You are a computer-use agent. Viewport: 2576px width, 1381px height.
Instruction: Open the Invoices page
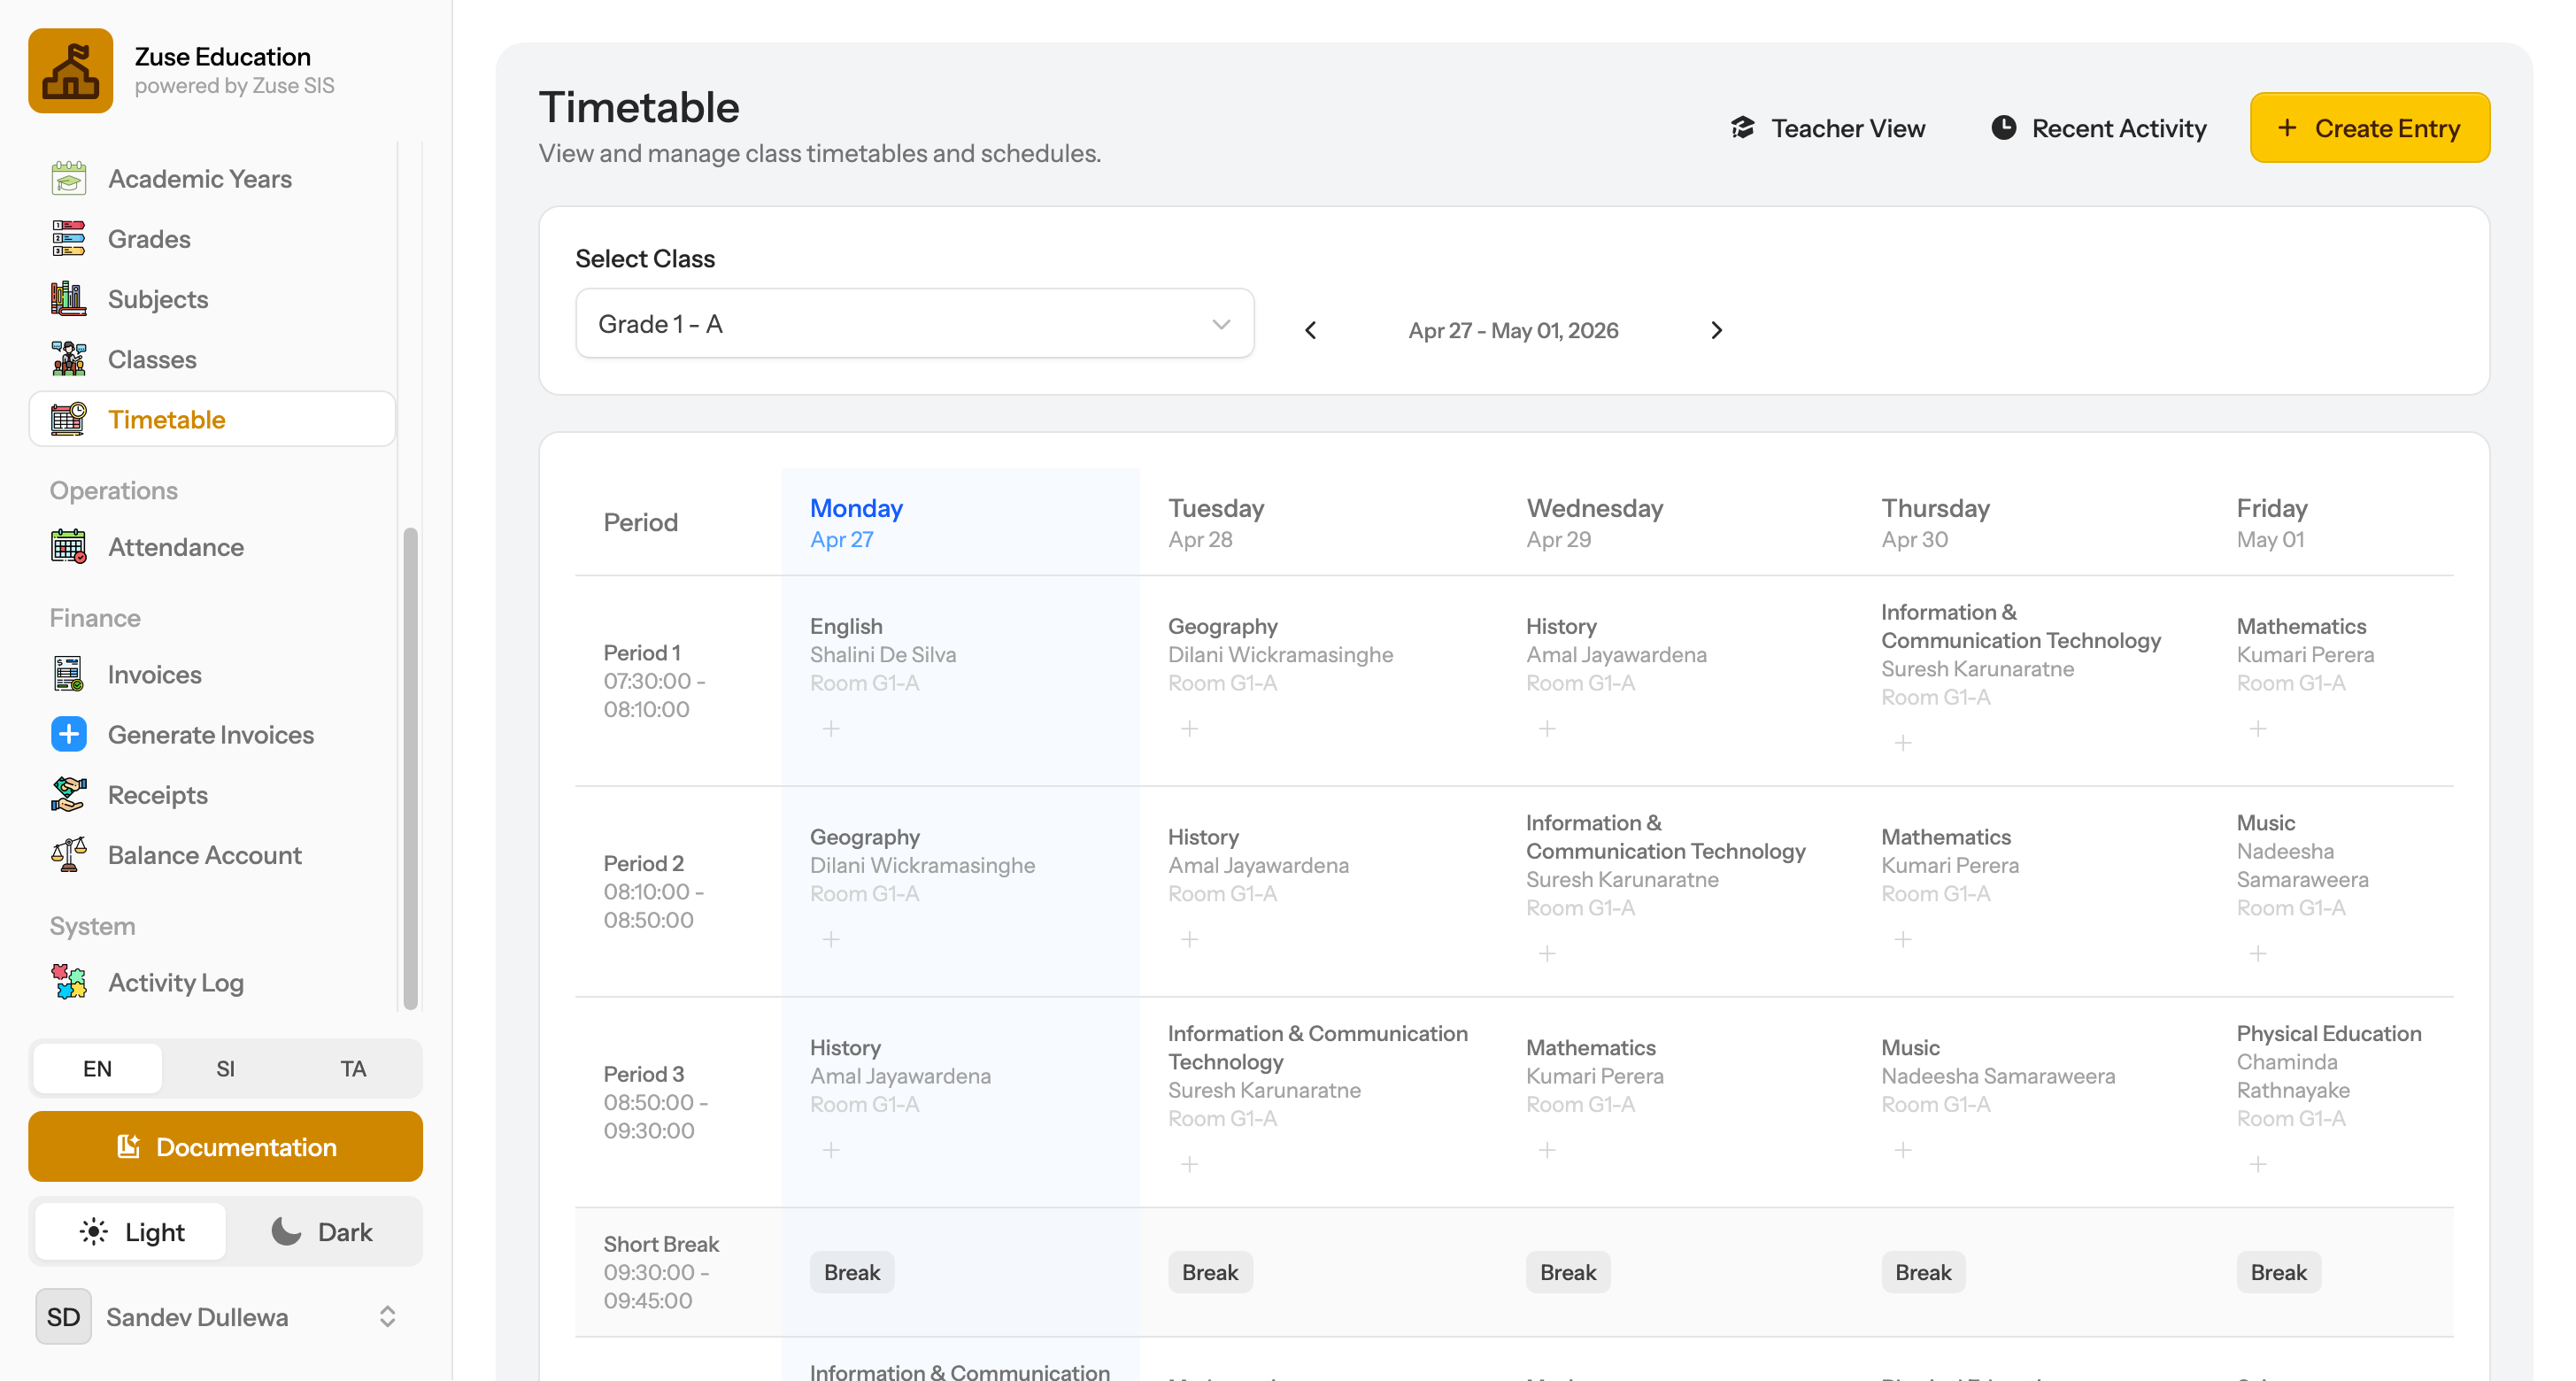coord(212,675)
